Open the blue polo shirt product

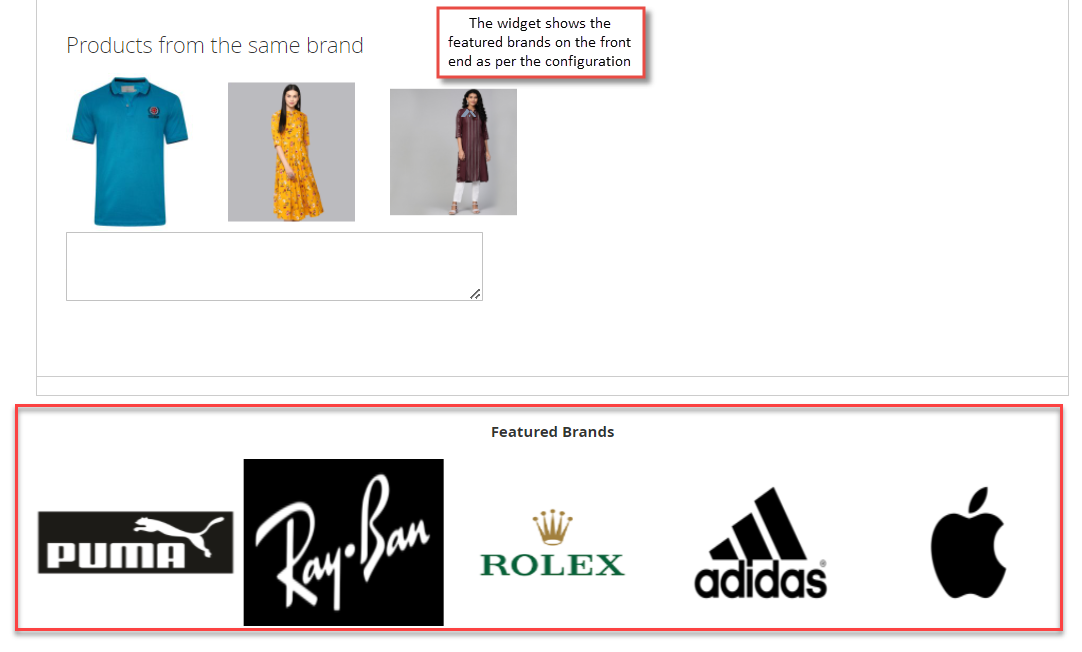(x=130, y=151)
